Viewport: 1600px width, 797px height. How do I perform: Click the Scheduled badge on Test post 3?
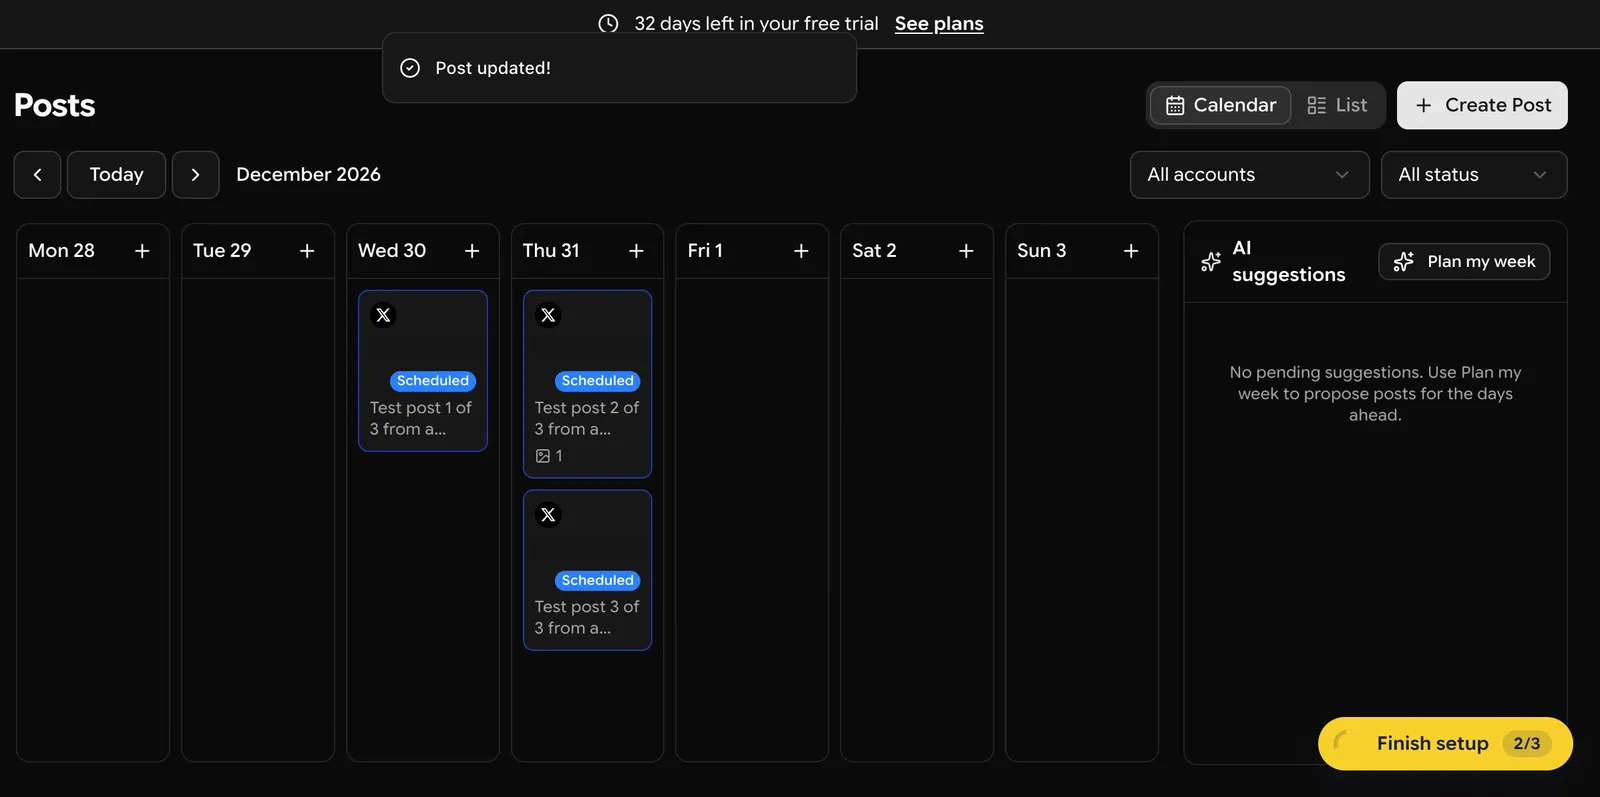(x=598, y=580)
